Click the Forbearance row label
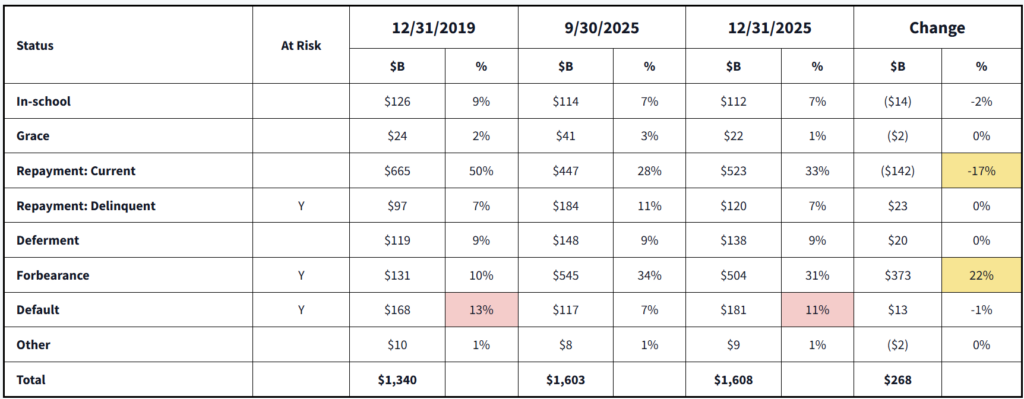The image size is (1024, 399). point(53,276)
